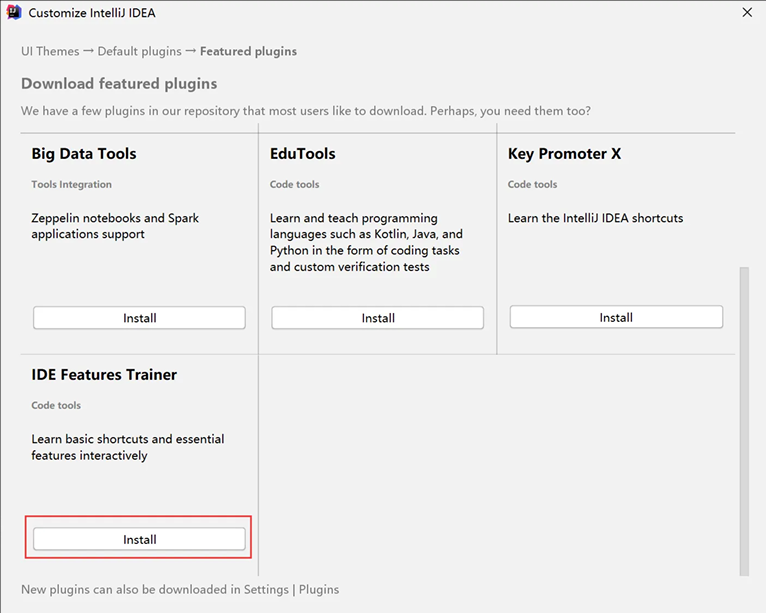The width and height of the screenshot is (766, 613).
Task: Click the EduTools plugin title
Action: tap(302, 154)
